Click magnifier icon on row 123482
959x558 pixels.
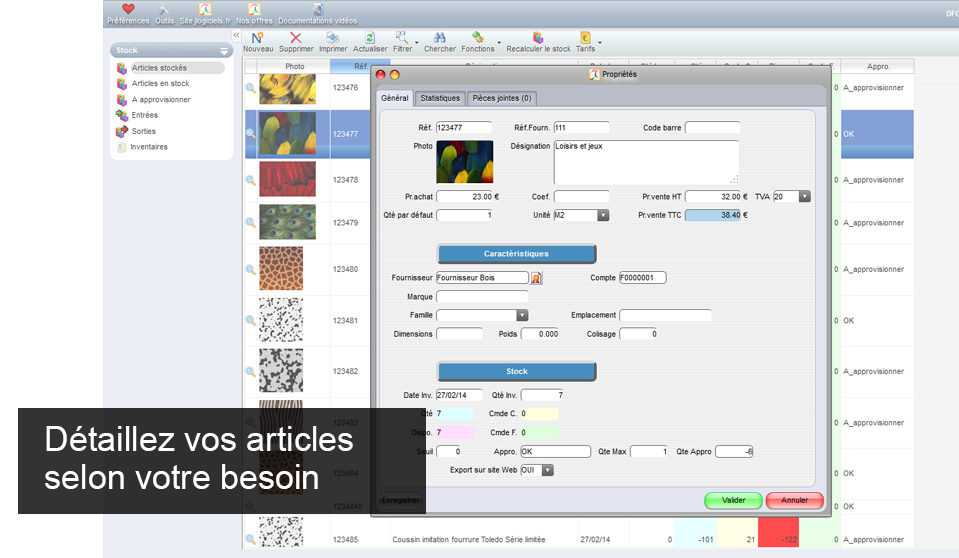pos(251,371)
